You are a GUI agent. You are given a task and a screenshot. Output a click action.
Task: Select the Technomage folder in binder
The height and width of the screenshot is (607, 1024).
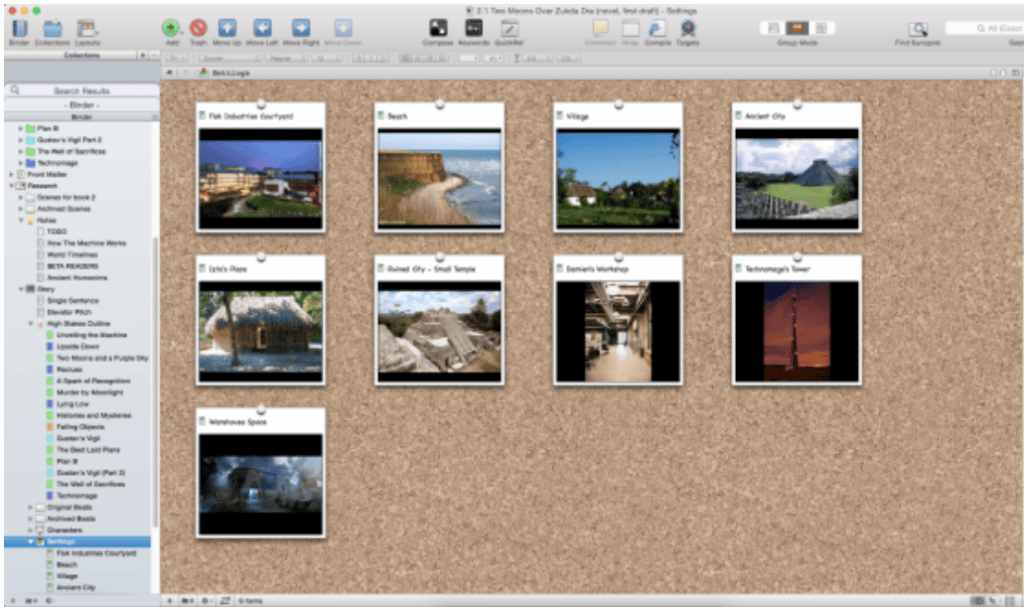click(x=57, y=163)
